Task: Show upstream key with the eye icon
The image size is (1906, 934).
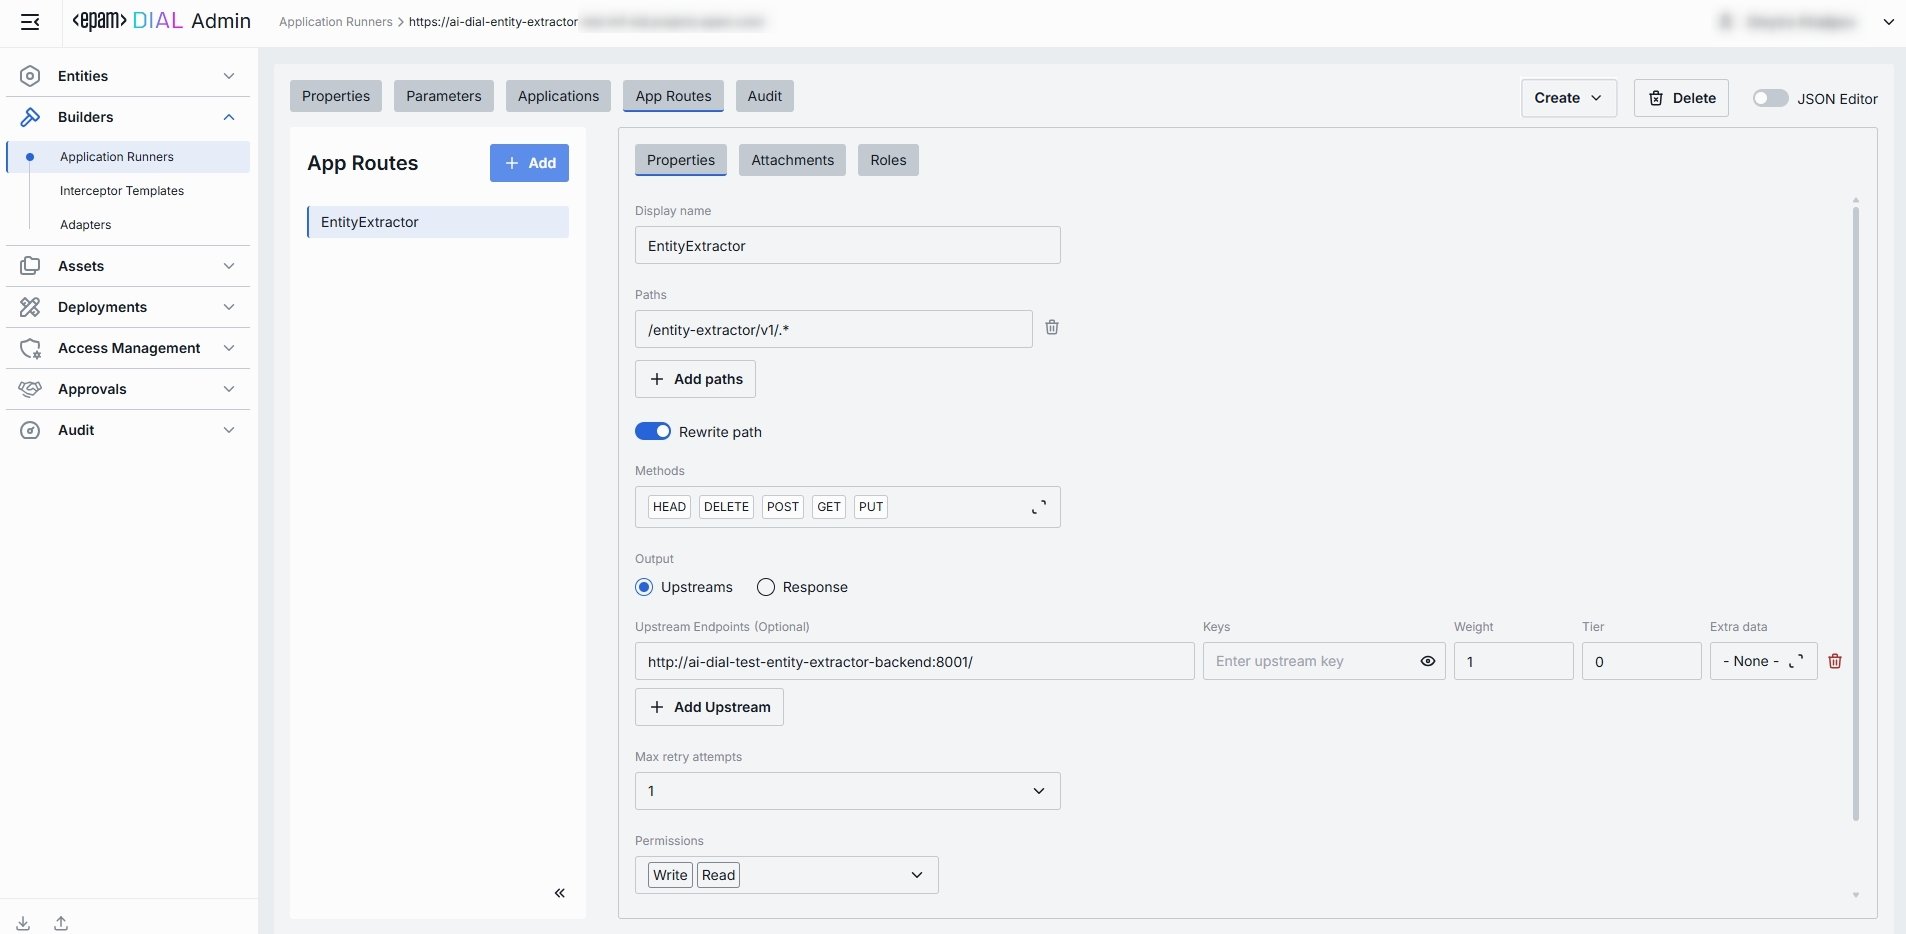Action: 1428,661
